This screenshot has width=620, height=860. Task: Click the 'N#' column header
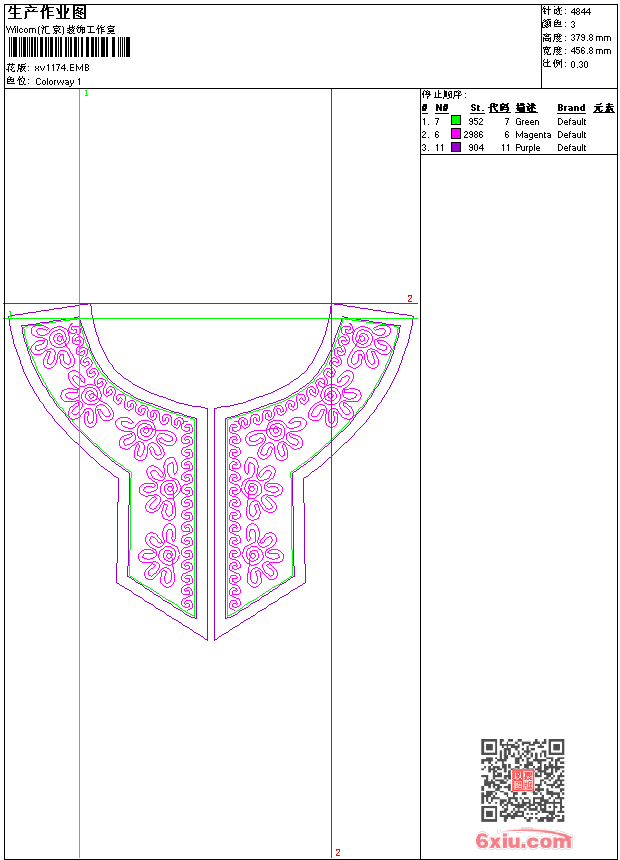(442, 108)
